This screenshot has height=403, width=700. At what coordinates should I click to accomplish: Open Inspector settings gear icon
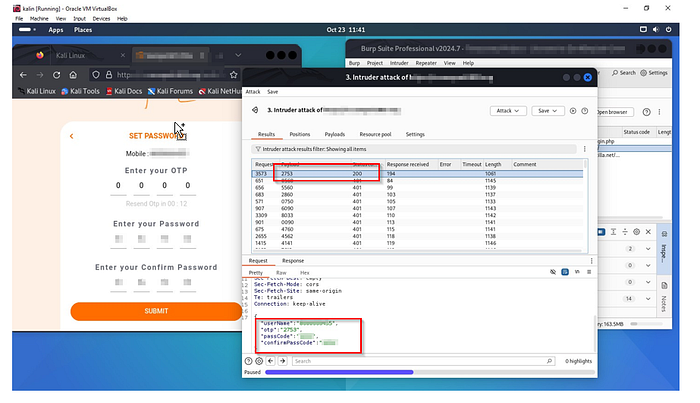click(637, 232)
